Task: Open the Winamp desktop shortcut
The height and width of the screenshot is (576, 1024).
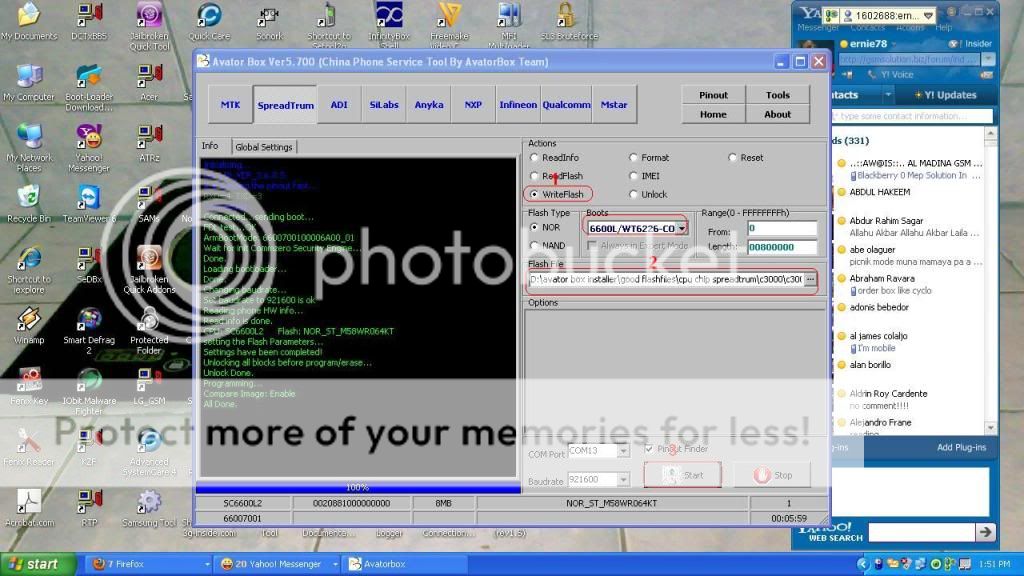Action: tap(29, 320)
